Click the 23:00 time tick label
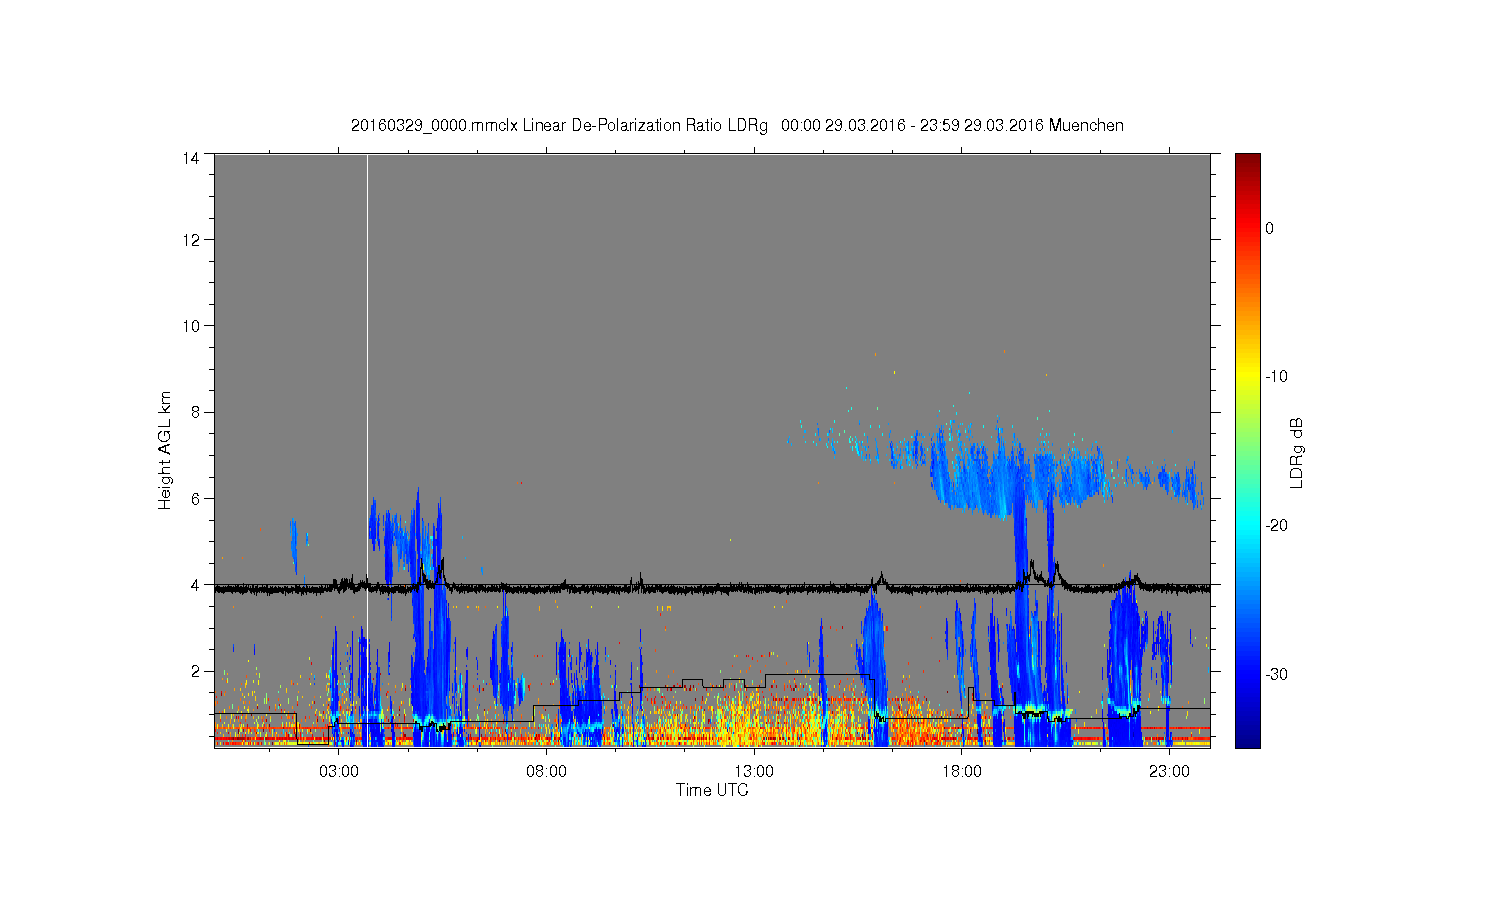Viewport: 1500px width, 900px height. coord(1169,772)
